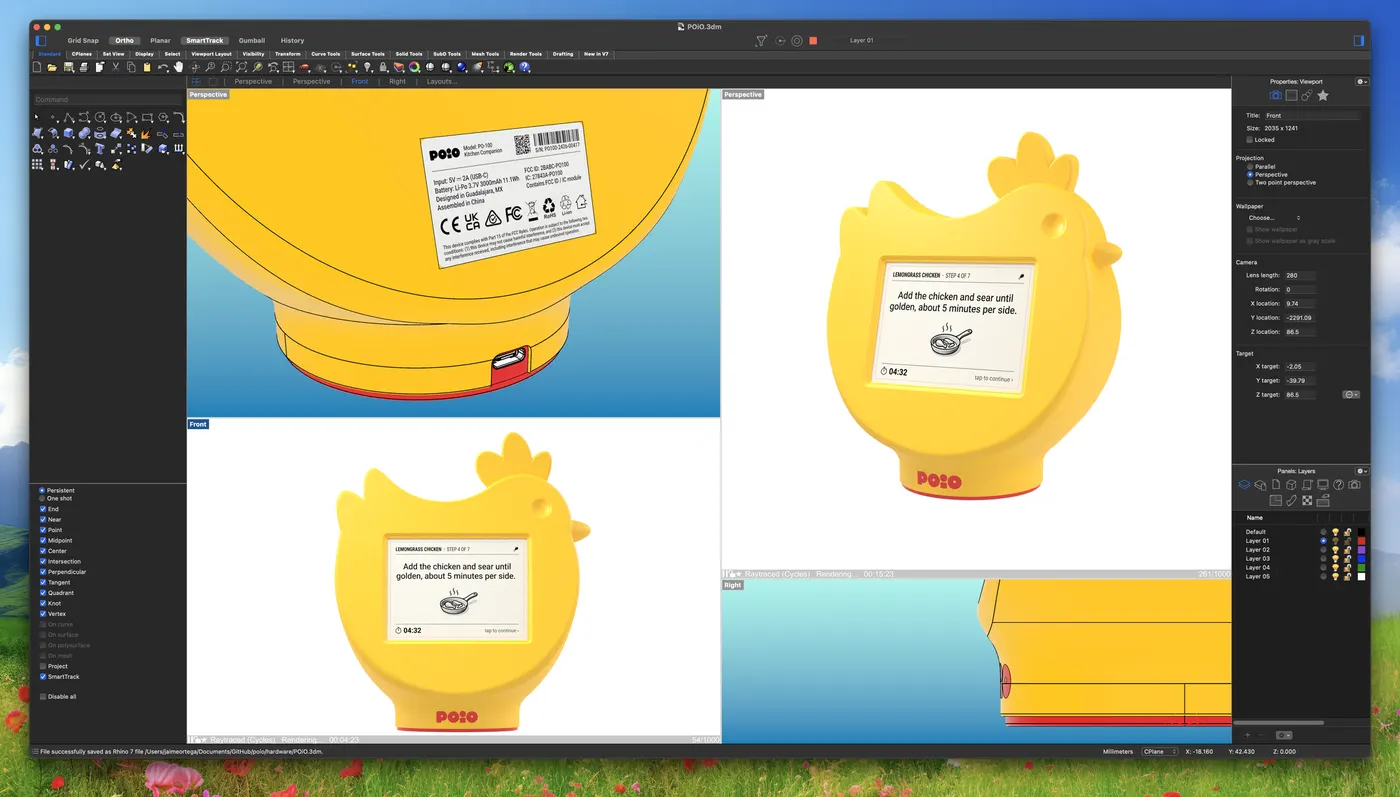
Task: Click the Save disk icon in toolbar
Action: click(x=69, y=67)
